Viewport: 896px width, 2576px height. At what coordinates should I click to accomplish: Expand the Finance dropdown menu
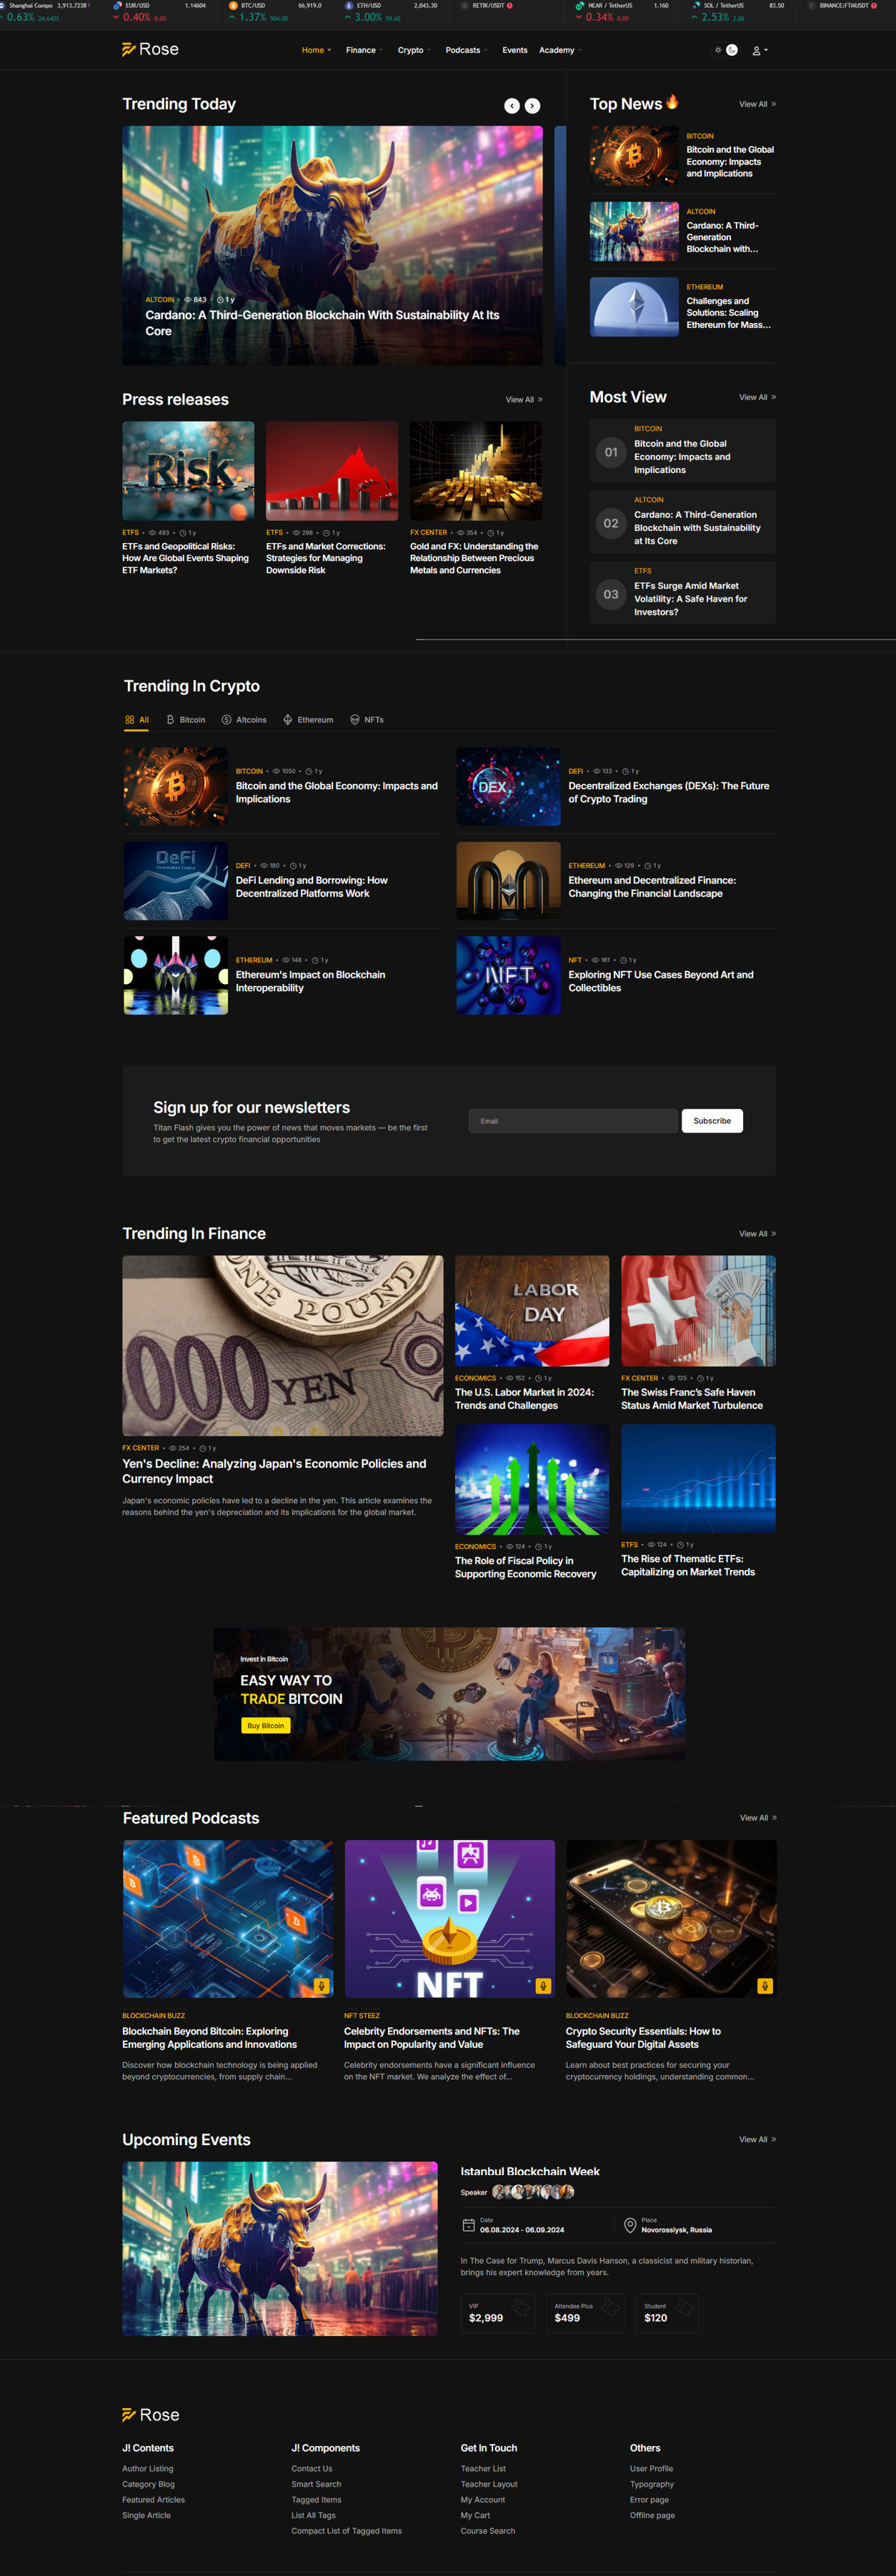pyautogui.click(x=364, y=50)
